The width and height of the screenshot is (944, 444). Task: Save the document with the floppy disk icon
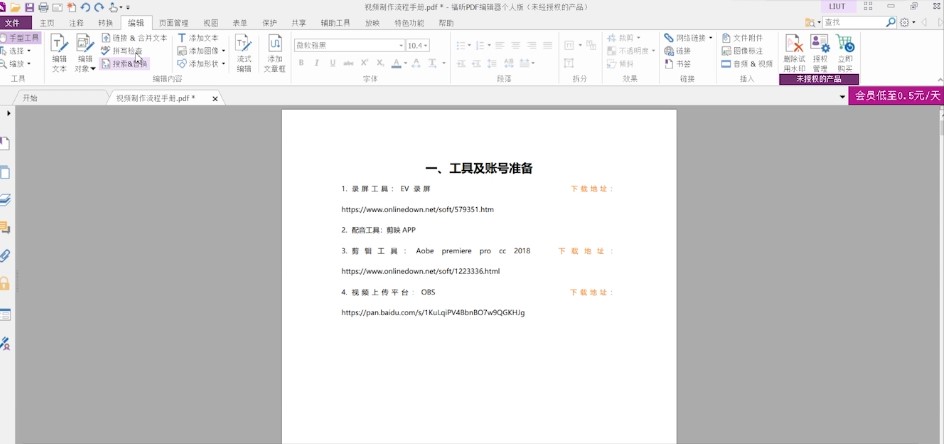[x=29, y=7]
